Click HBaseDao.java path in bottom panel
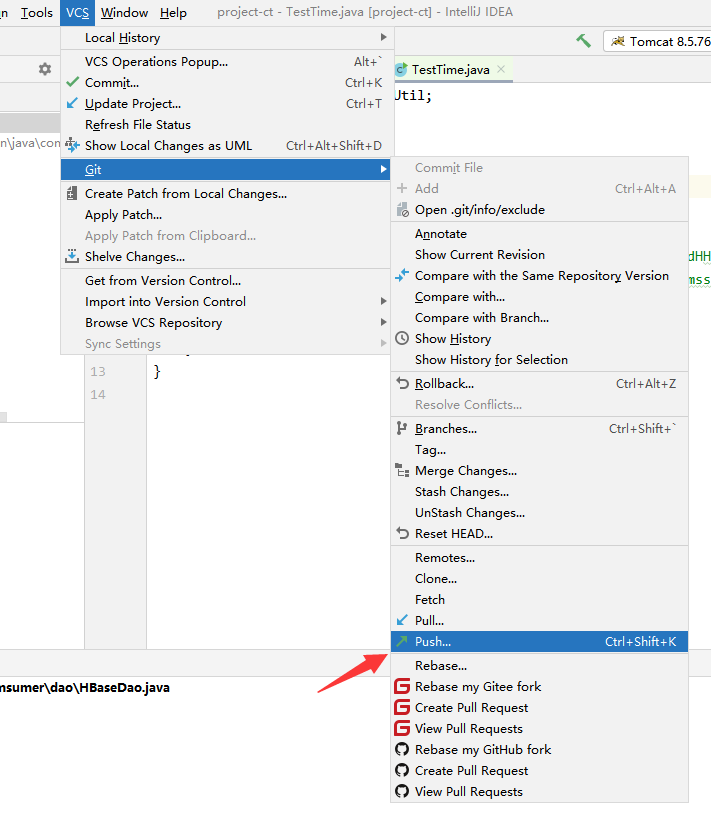The image size is (711, 817). point(85,688)
